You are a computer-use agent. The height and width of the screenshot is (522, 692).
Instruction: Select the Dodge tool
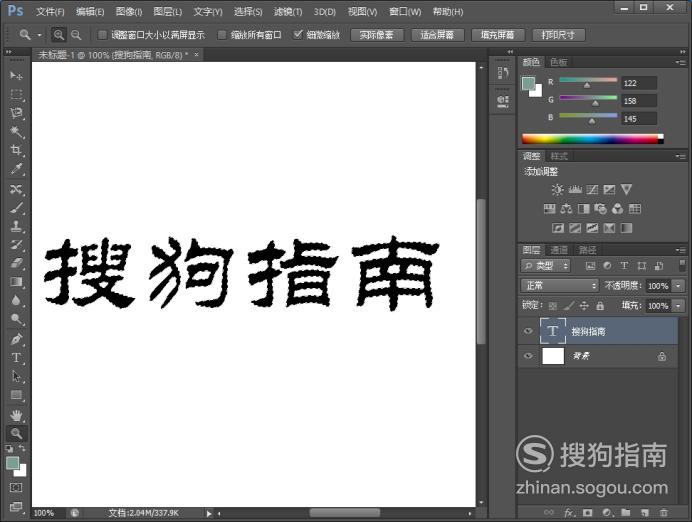coord(16,319)
